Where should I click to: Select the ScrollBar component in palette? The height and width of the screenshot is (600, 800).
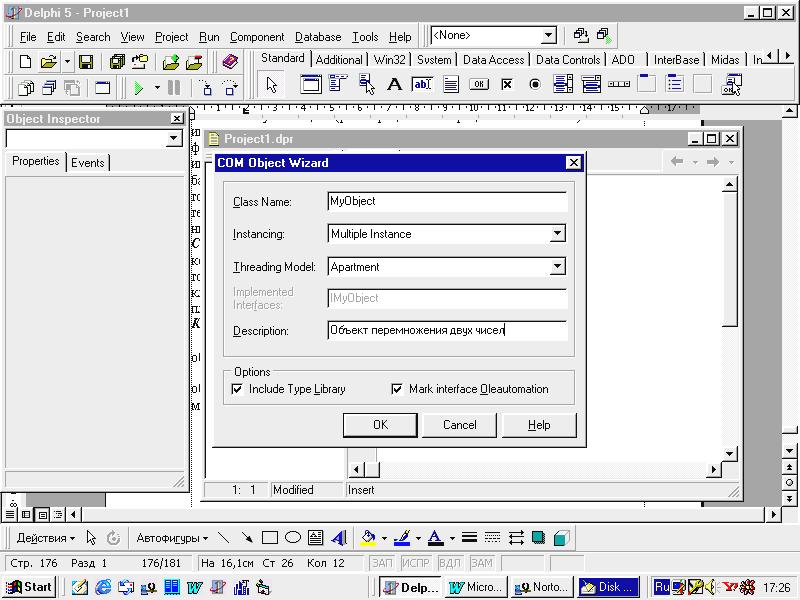(x=619, y=84)
